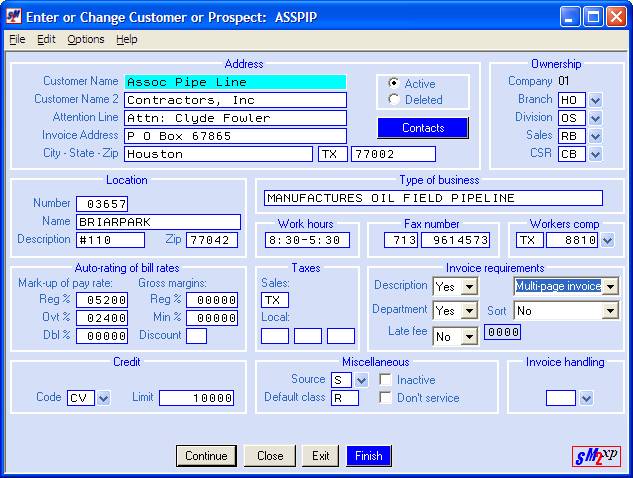
Task: Click the Branch field HO
Action: (572, 100)
